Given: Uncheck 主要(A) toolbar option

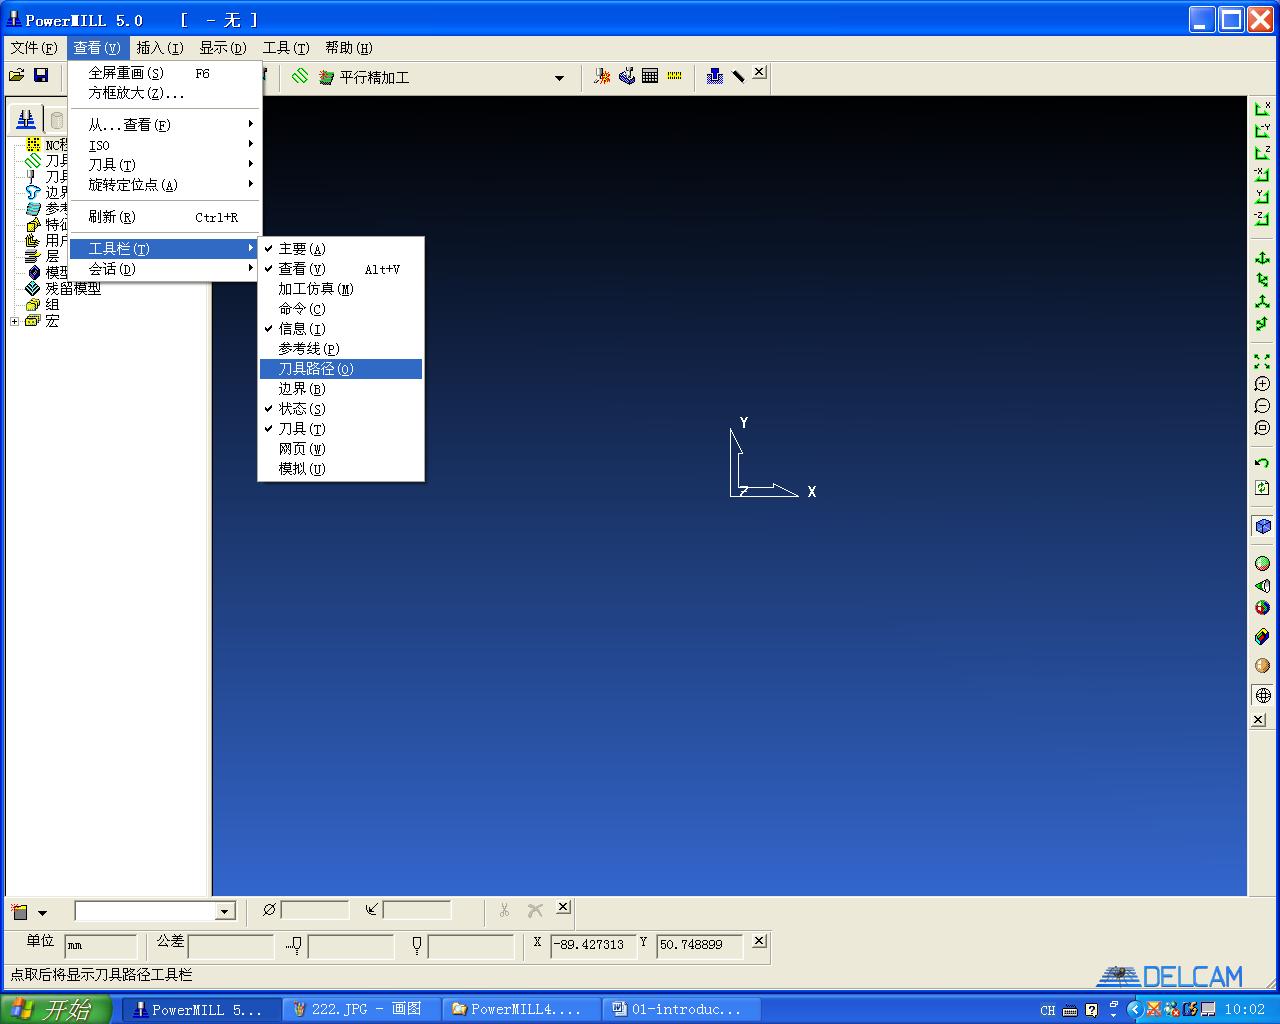Looking at the screenshot, I should coord(341,249).
